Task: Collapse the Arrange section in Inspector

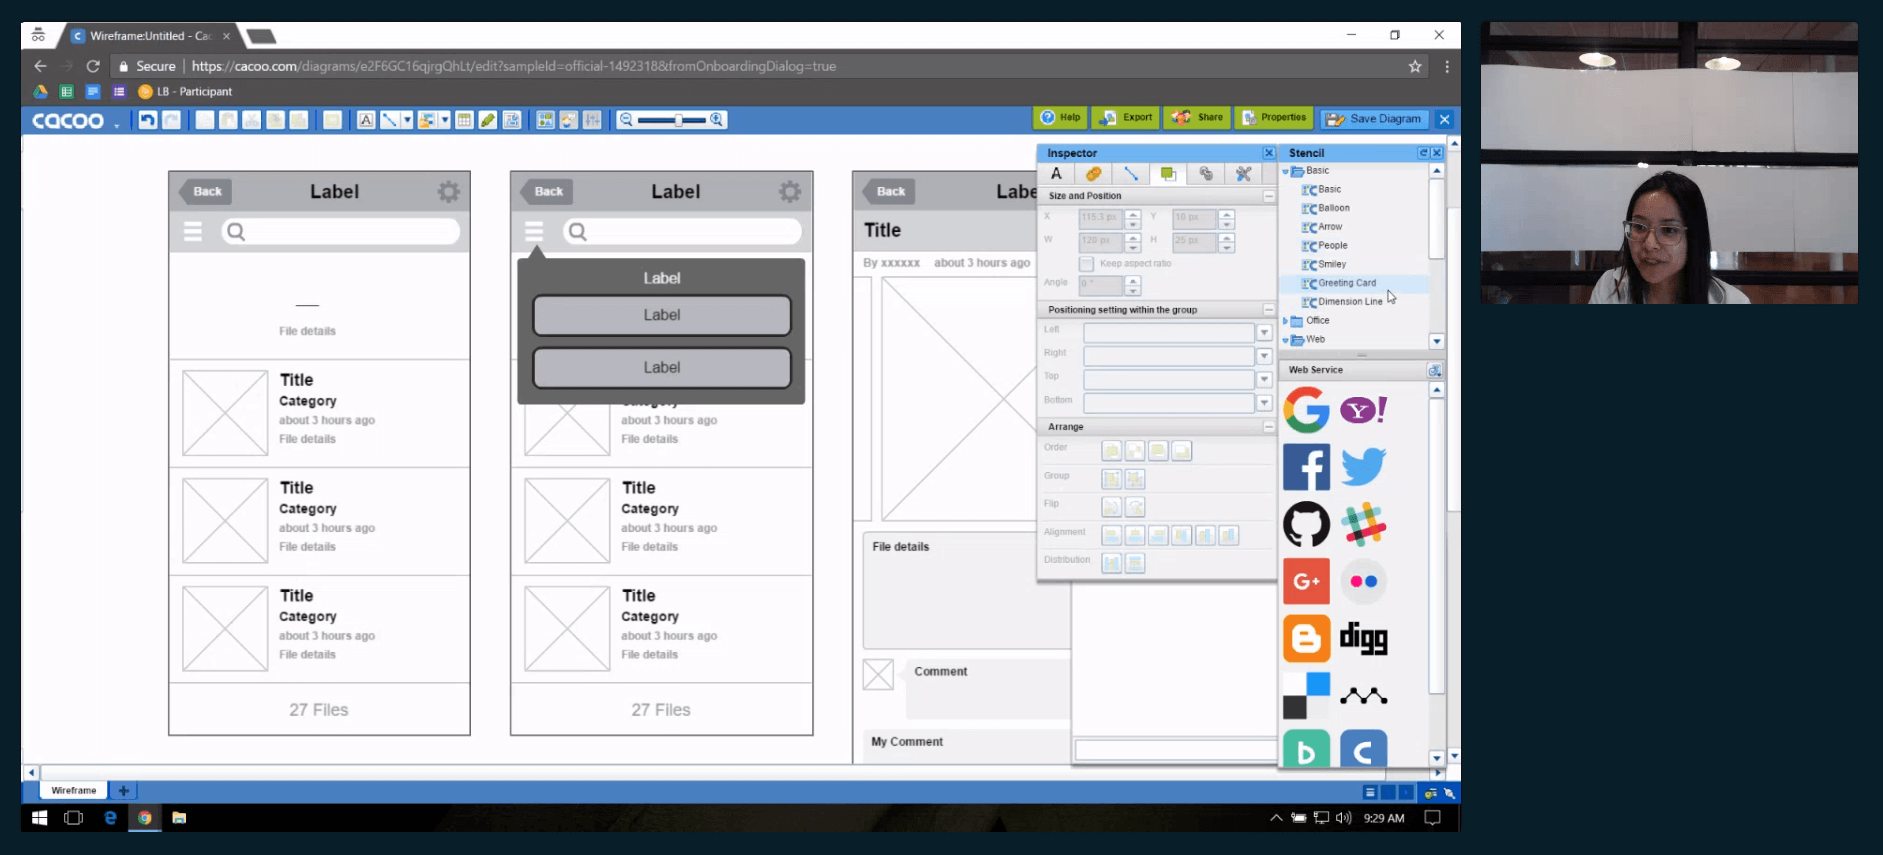Action: [1268, 427]
